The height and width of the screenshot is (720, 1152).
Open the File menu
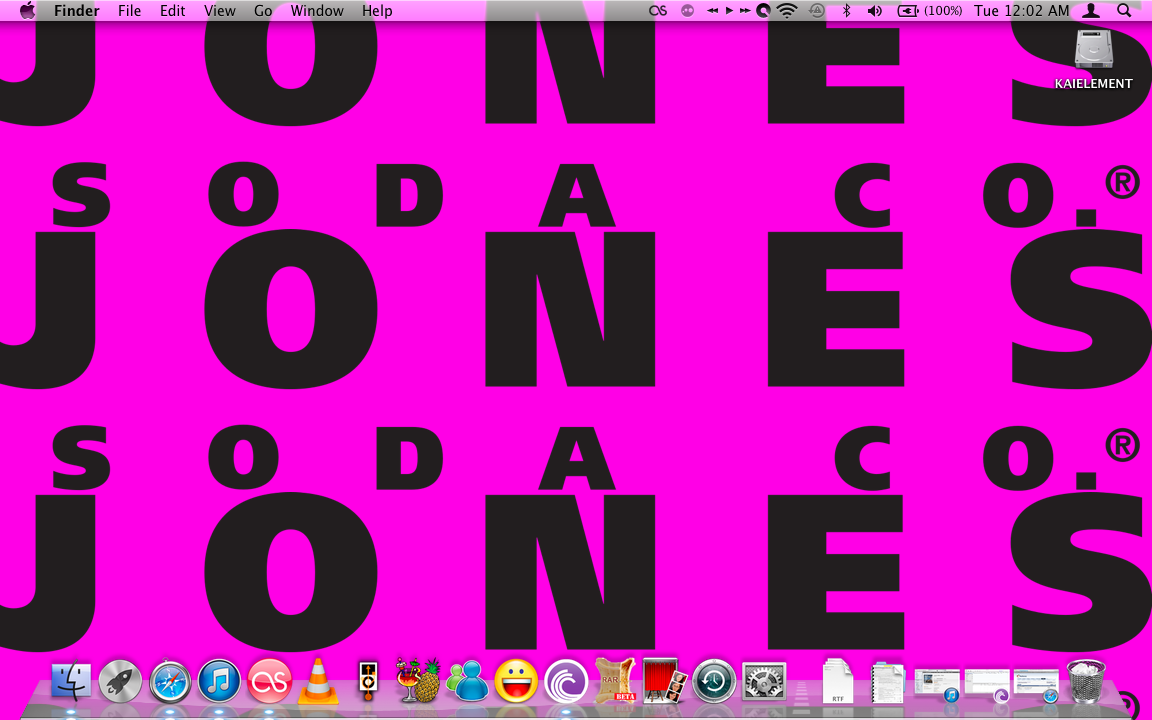pyautogui.click(x=129, y=10)
